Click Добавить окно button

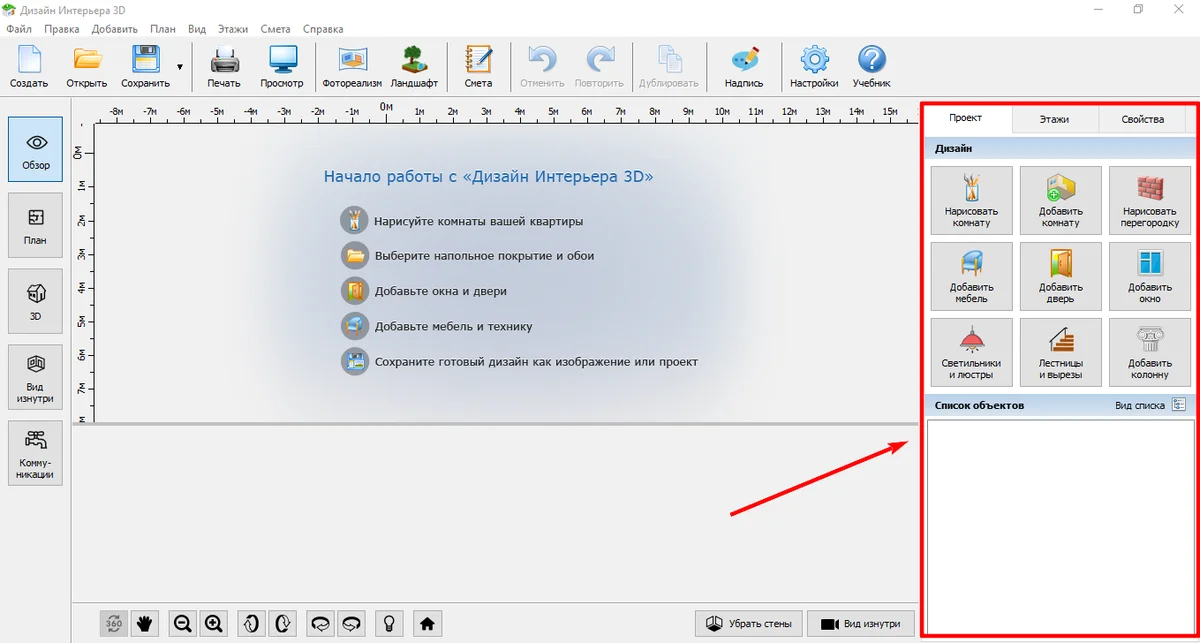pyautogui.click(x=1150, y=277)
